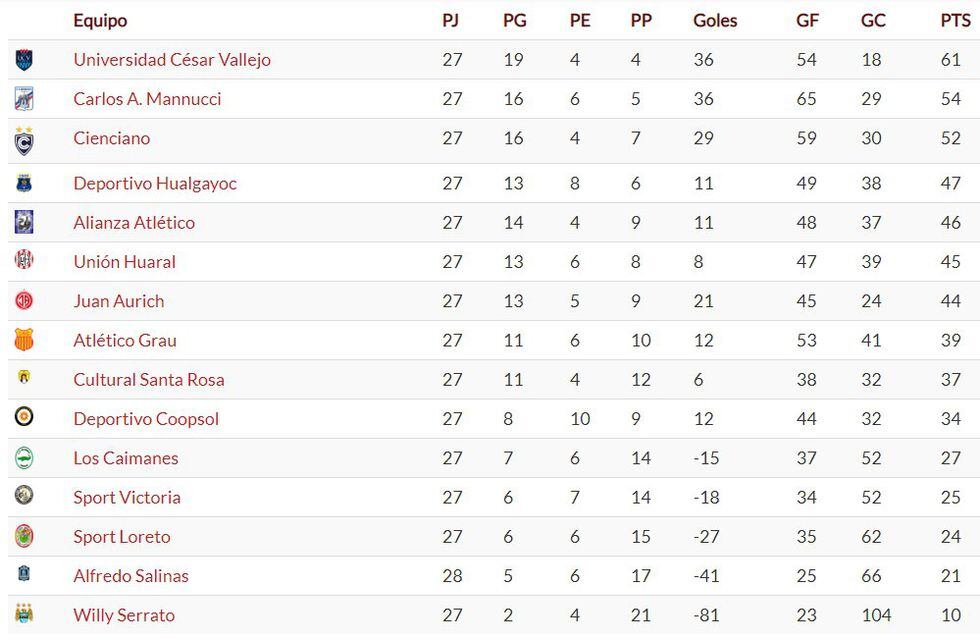Open the Alfredo Salinas team page
The image size is (980, 639).
131,576
